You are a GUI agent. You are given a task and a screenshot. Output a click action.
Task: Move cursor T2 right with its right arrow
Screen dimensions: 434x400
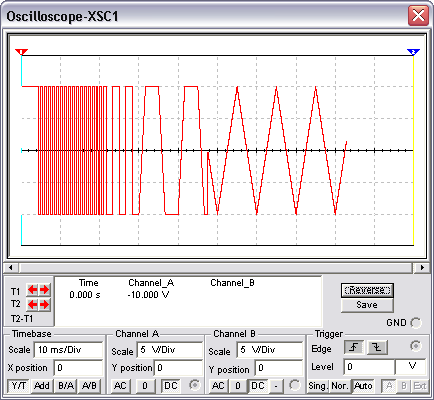click(44, 305)
